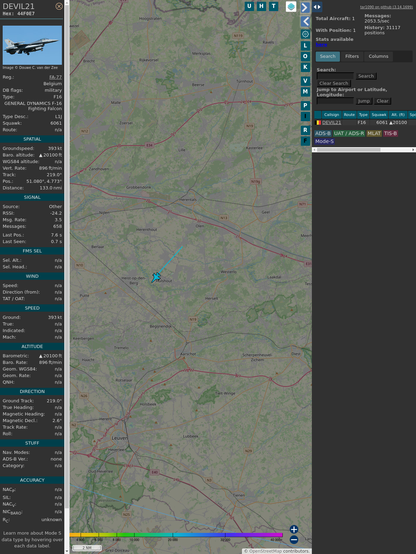Image resolution: width=416 pixels, height=554 pixels.
Task: Open stats available 'here' link
Action: tap(321, 45)
